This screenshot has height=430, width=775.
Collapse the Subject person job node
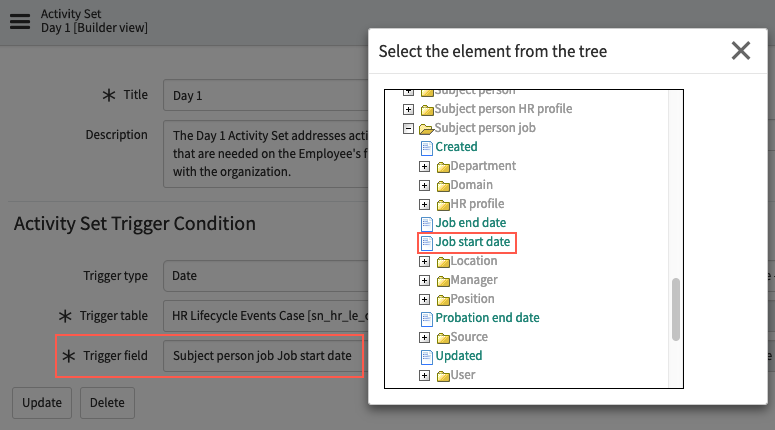(x=408, y=129)
